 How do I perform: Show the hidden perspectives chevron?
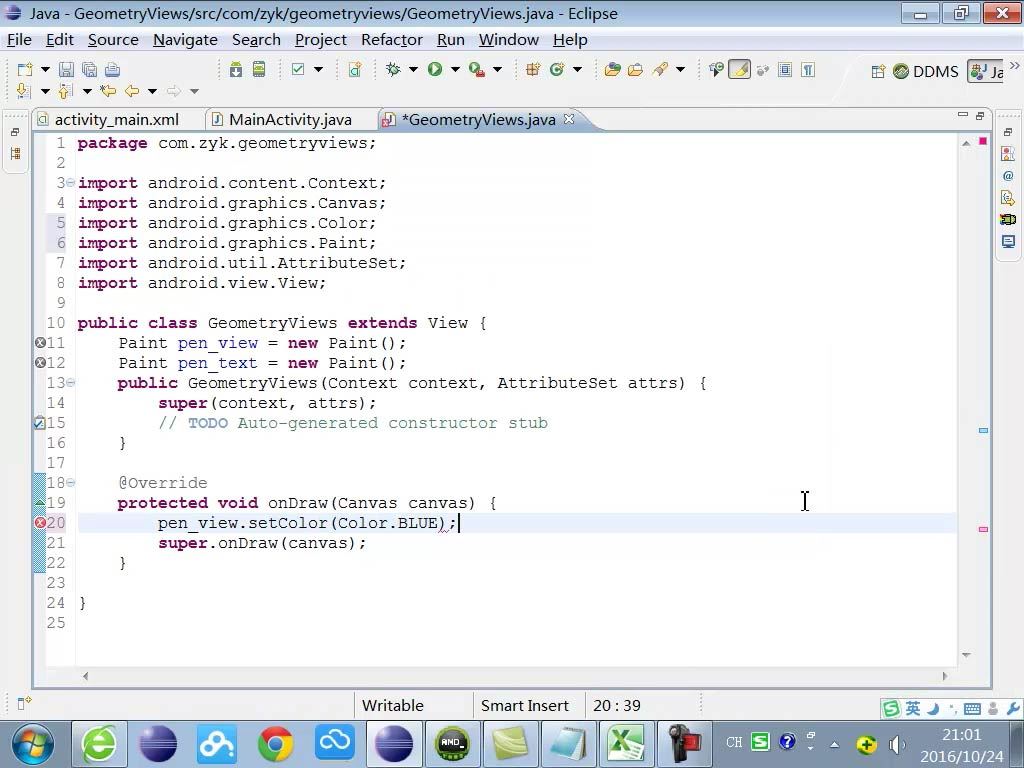coord(1014,66)
